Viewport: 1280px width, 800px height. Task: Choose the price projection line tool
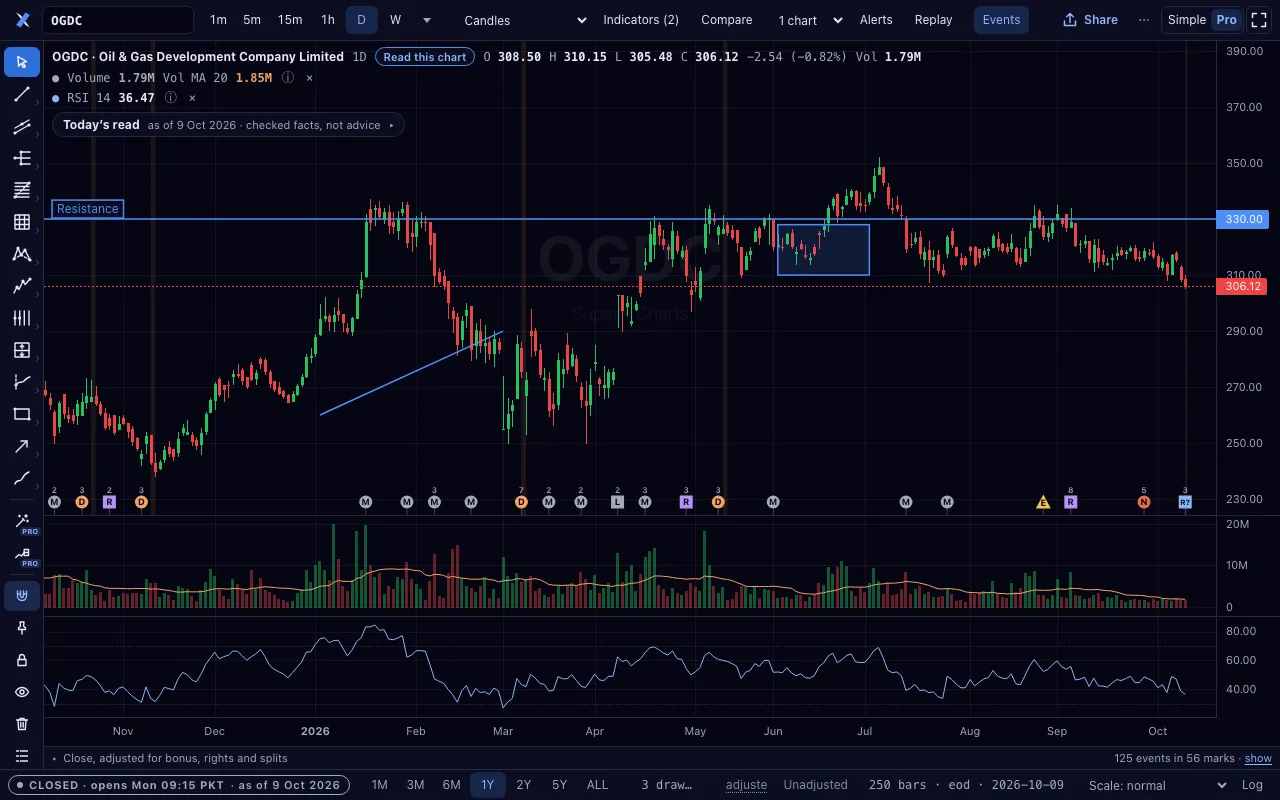pyautogui.click(x=22, y=286)
